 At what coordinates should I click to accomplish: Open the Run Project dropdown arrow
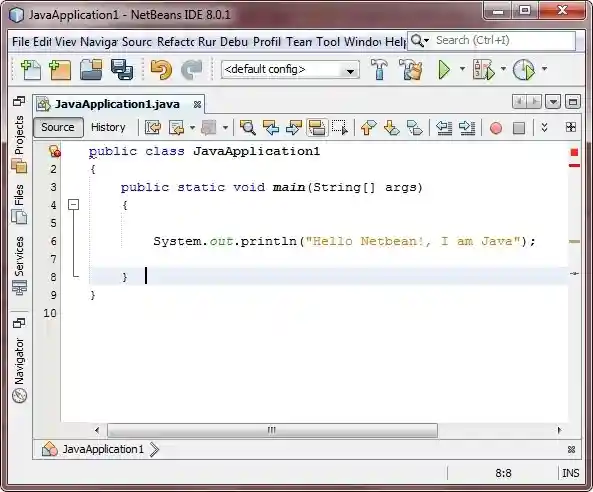(462, 69)
